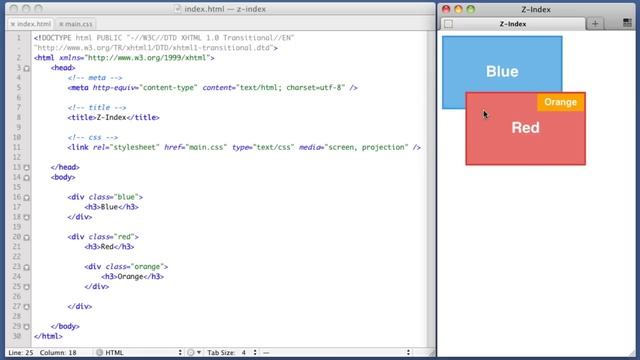Place cursor on h3 Orange line

(x=133, y=277)
